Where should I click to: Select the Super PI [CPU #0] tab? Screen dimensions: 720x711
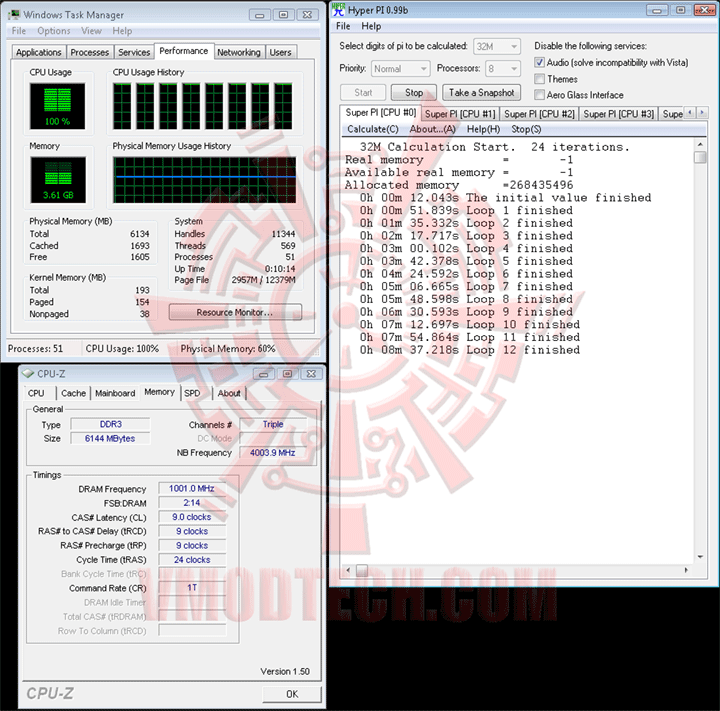(381, 113)
